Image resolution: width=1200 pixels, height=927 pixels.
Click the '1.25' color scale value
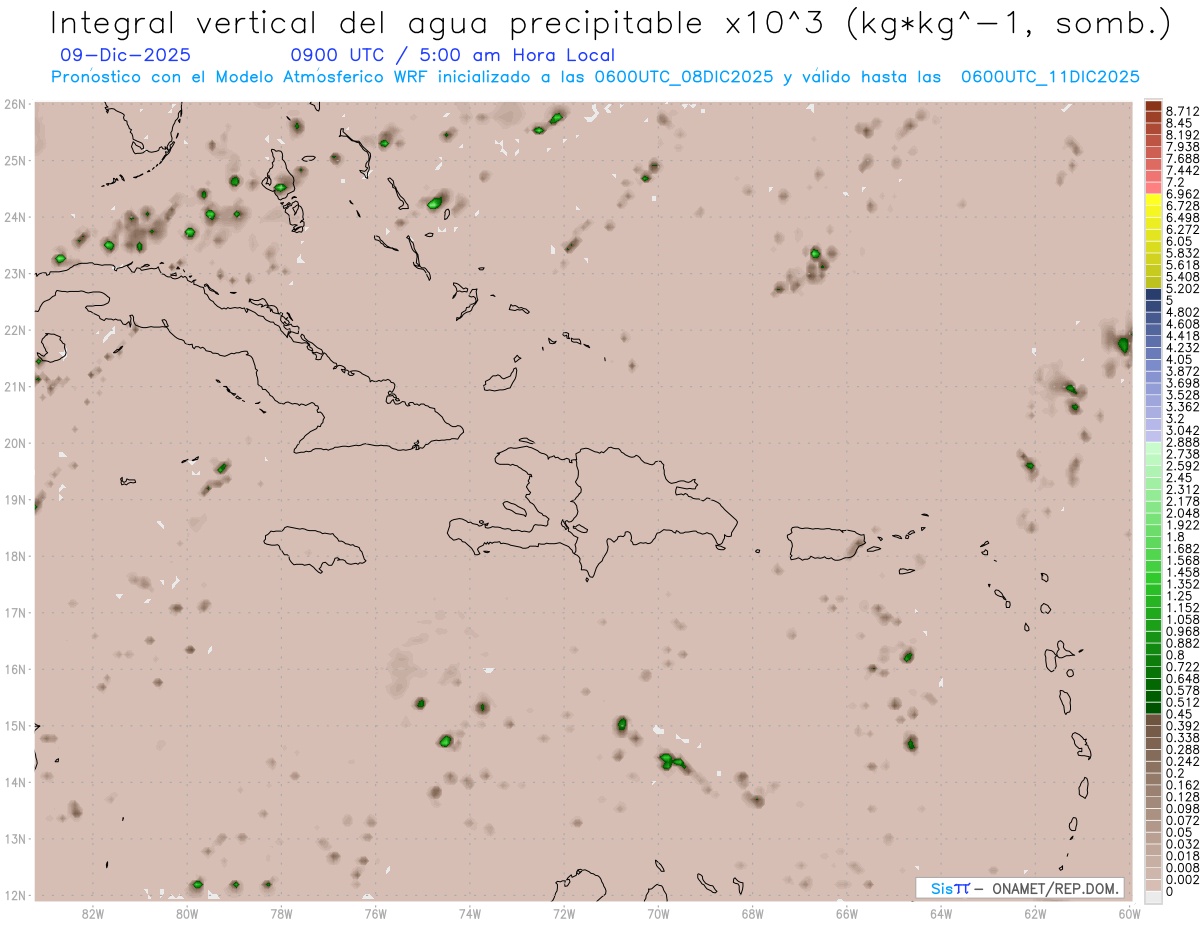[1179, 596]
